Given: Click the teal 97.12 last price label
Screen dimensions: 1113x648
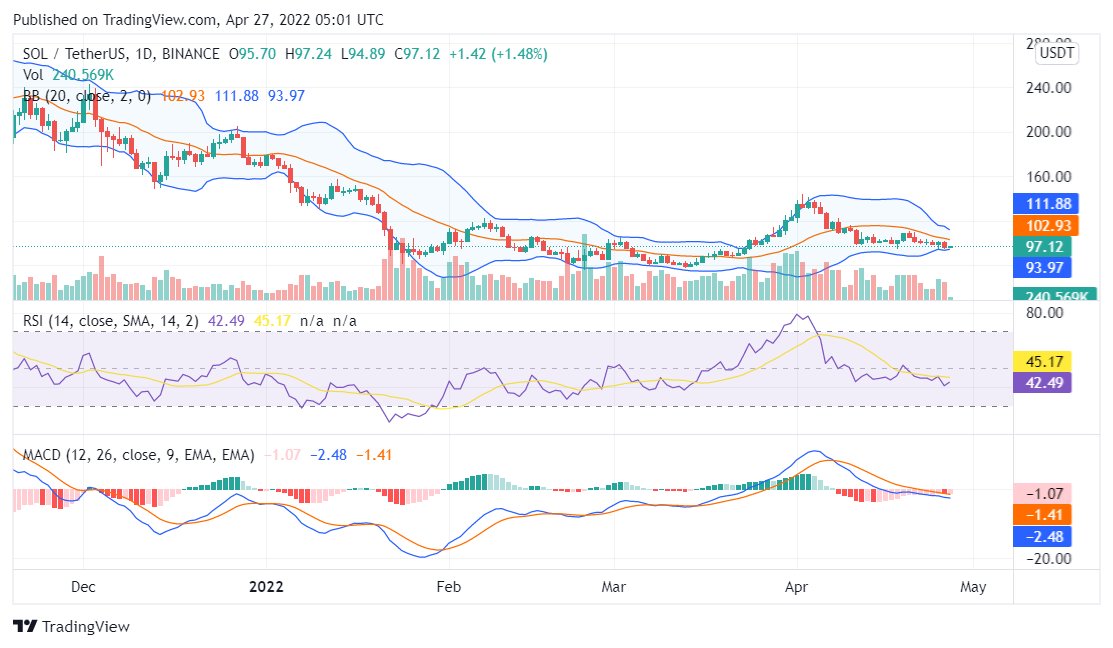Looking at the screenshot, I should click(1043, 246).
